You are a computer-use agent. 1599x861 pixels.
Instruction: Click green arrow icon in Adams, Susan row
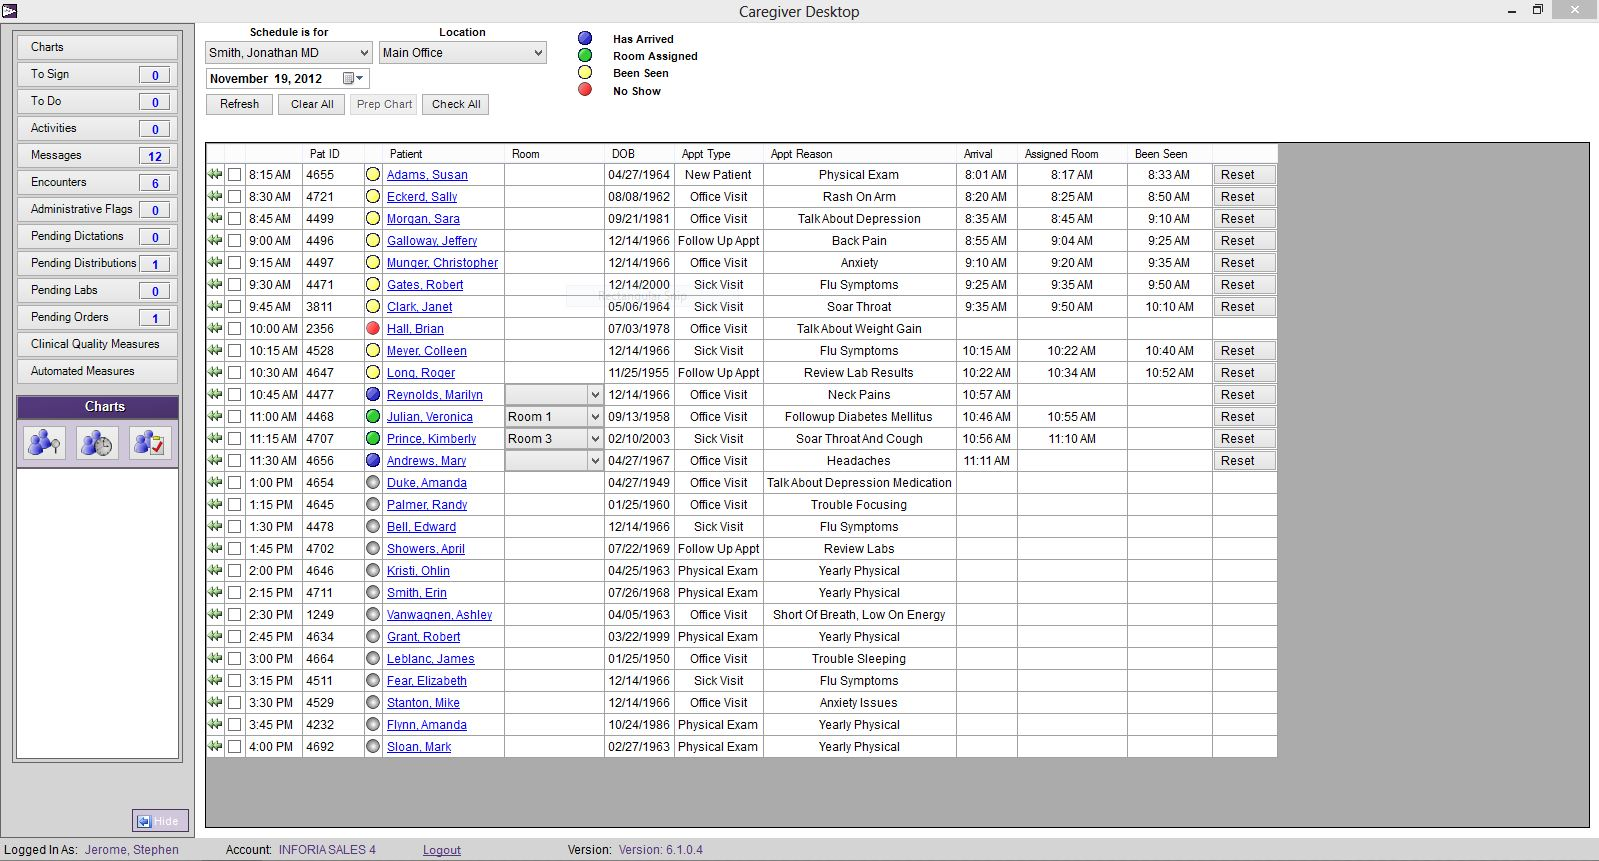pyautogui.click(x=215, y=174)
